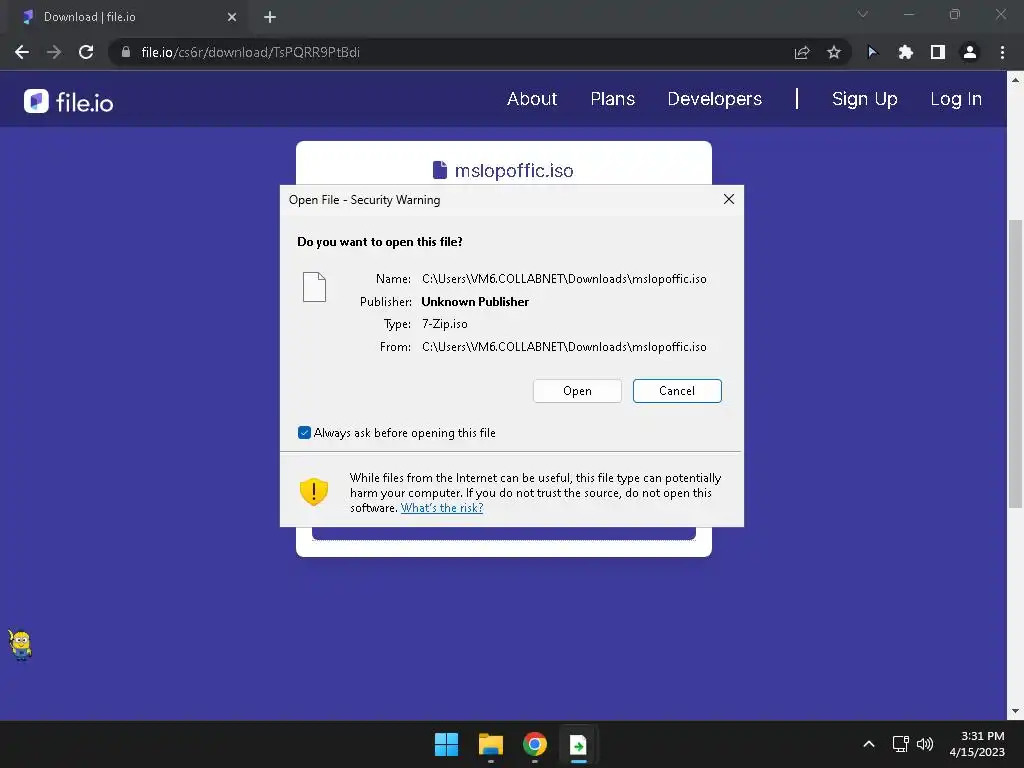
Task: Close the Security Warning dialog
Action: (x=729, y=199)
